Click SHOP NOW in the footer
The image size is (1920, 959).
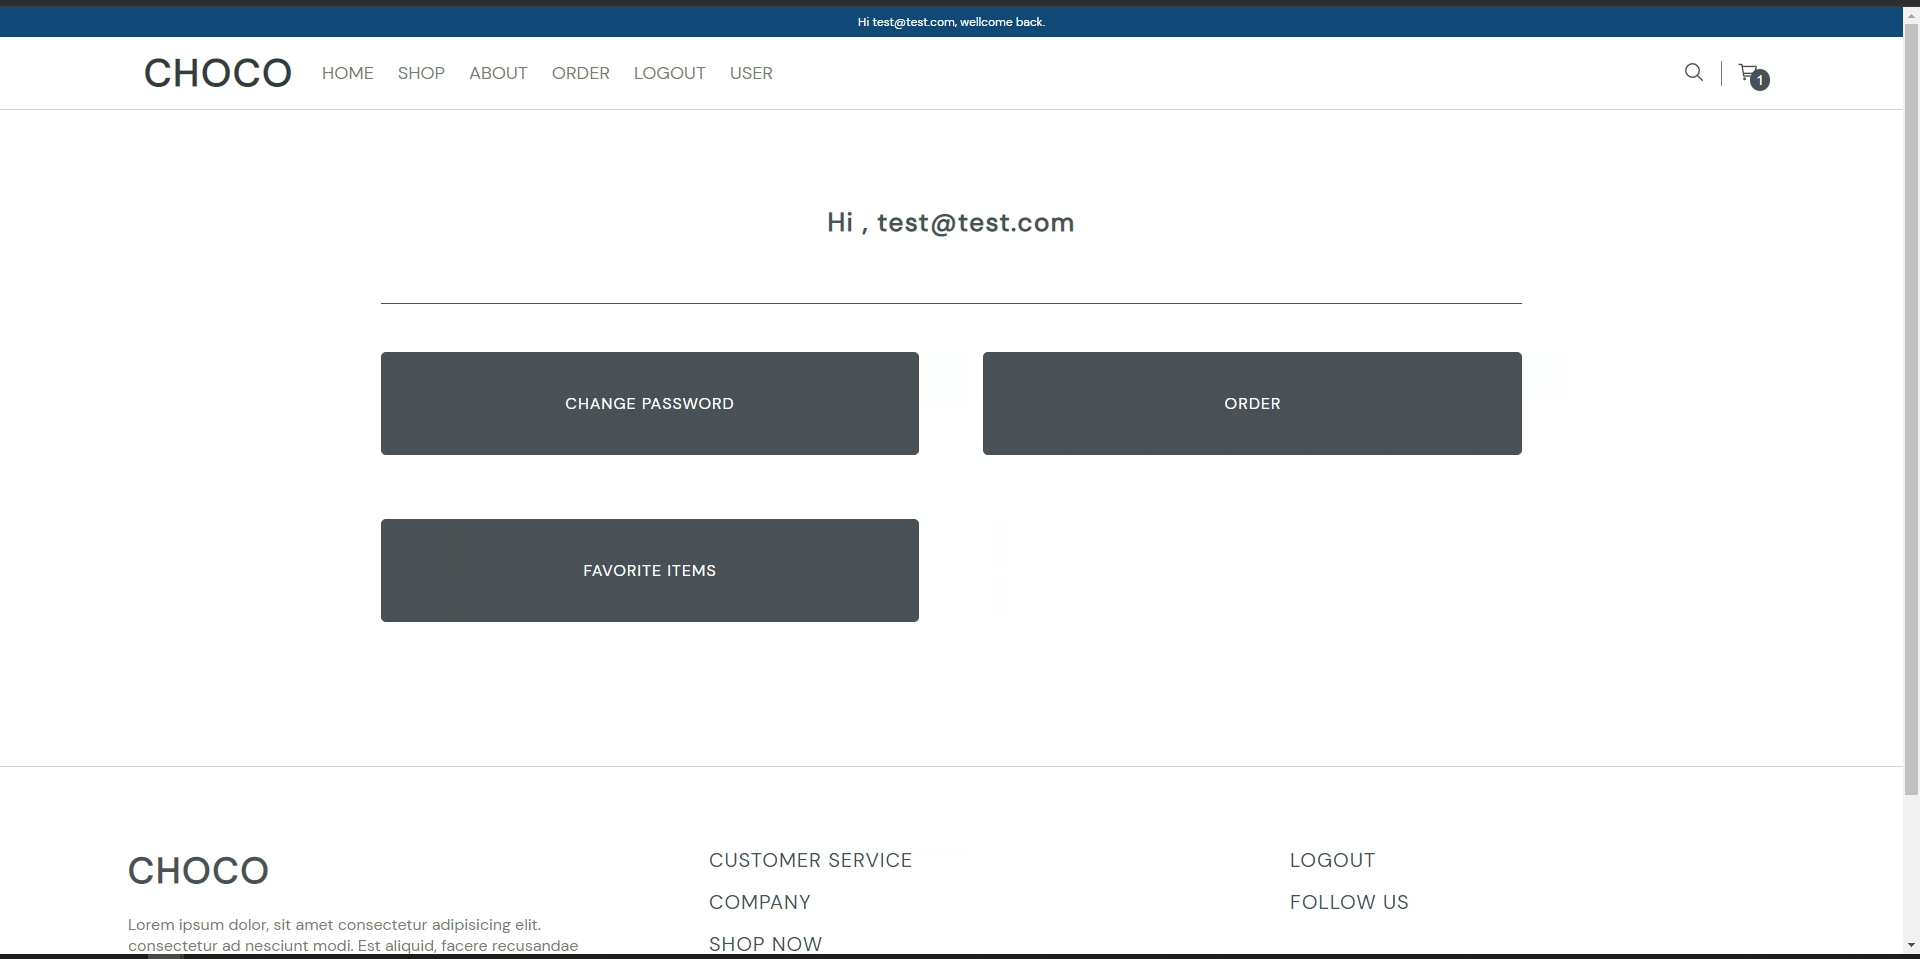pyautogui.click(x=766, y=944)
